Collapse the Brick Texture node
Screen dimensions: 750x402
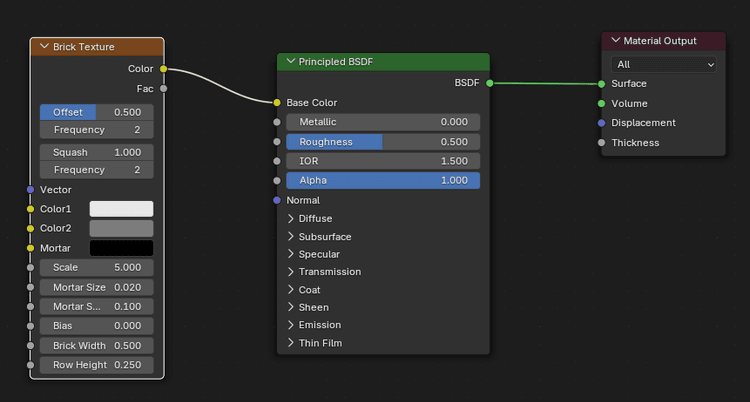[44, 47]
